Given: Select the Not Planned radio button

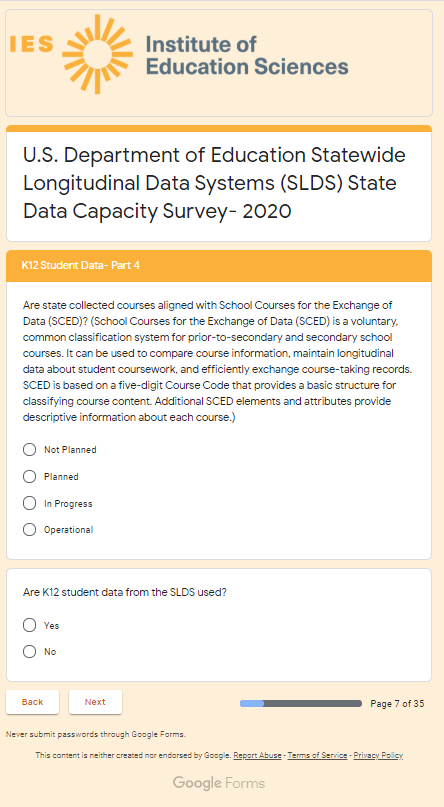Looking at the screenshot, I should click(x=30, y=450).
